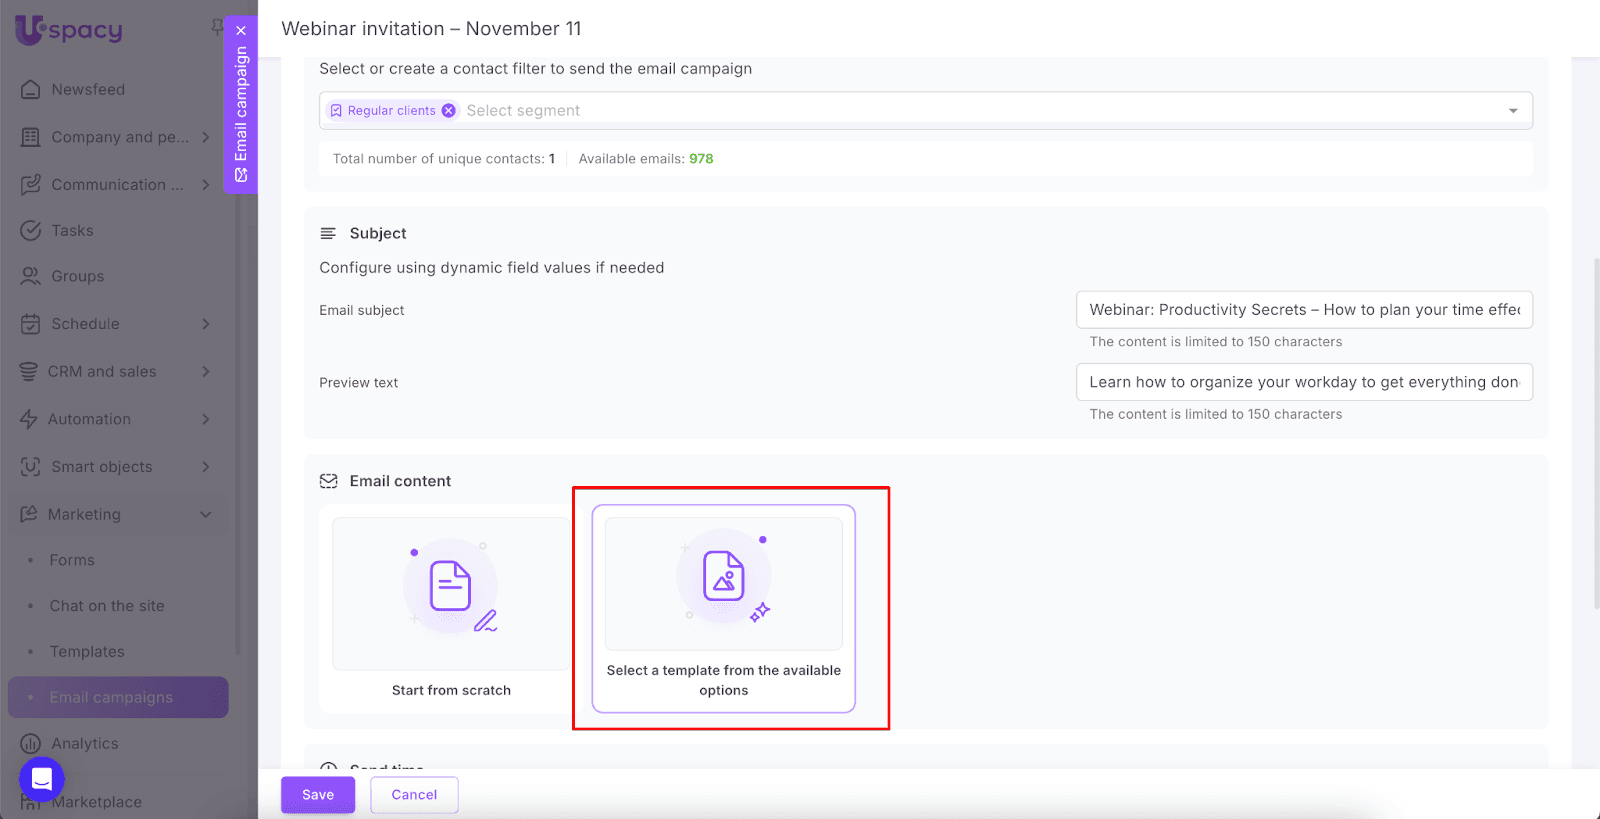Remove the Regular clients segment tag
Viewport: 1600px width, 819px height.
(x=449, y=111)
